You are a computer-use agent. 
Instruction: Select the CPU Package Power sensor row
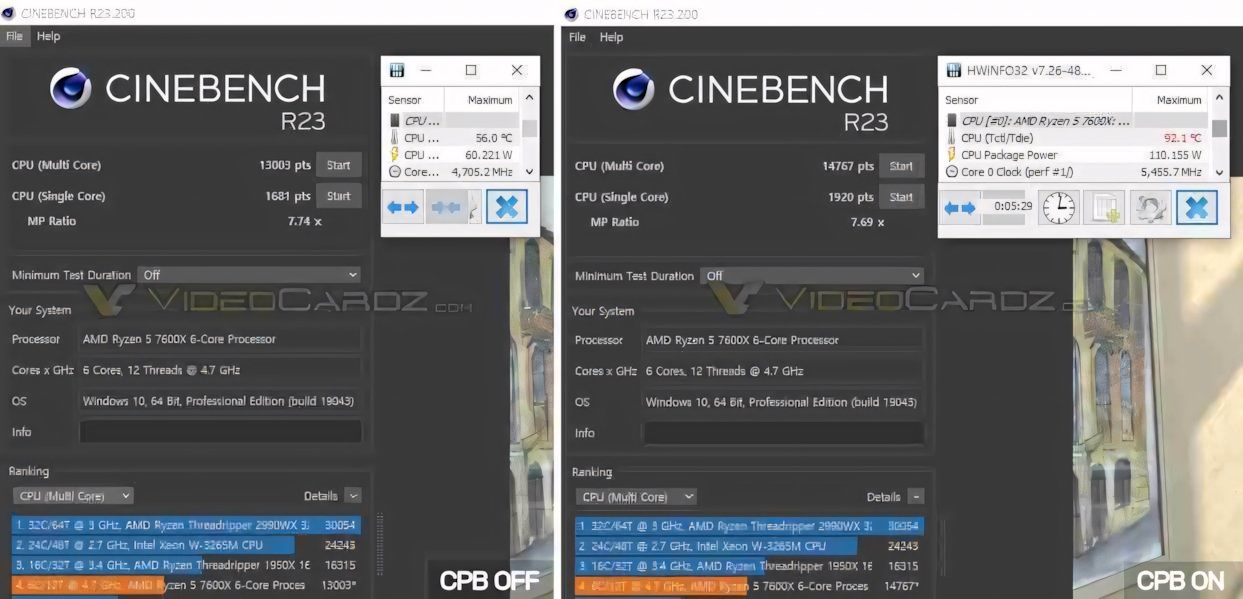point(1075,155)
